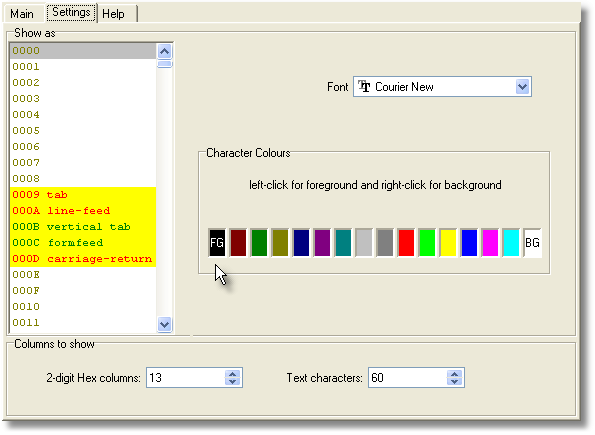Screen dimensions: 595x435
Task: Select the 0002 row
Action: pyautogui.click(x=83, y=83)
